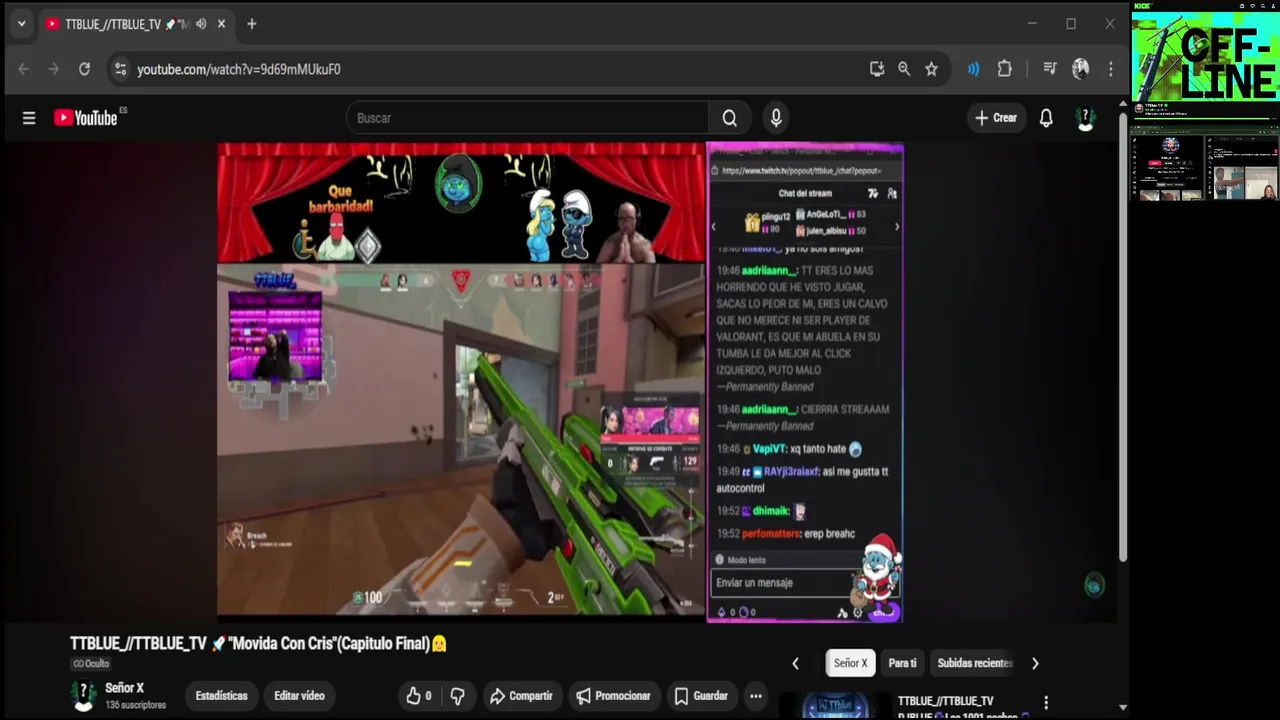Select the Subidas recientes filter chip

tap(975, 663)
